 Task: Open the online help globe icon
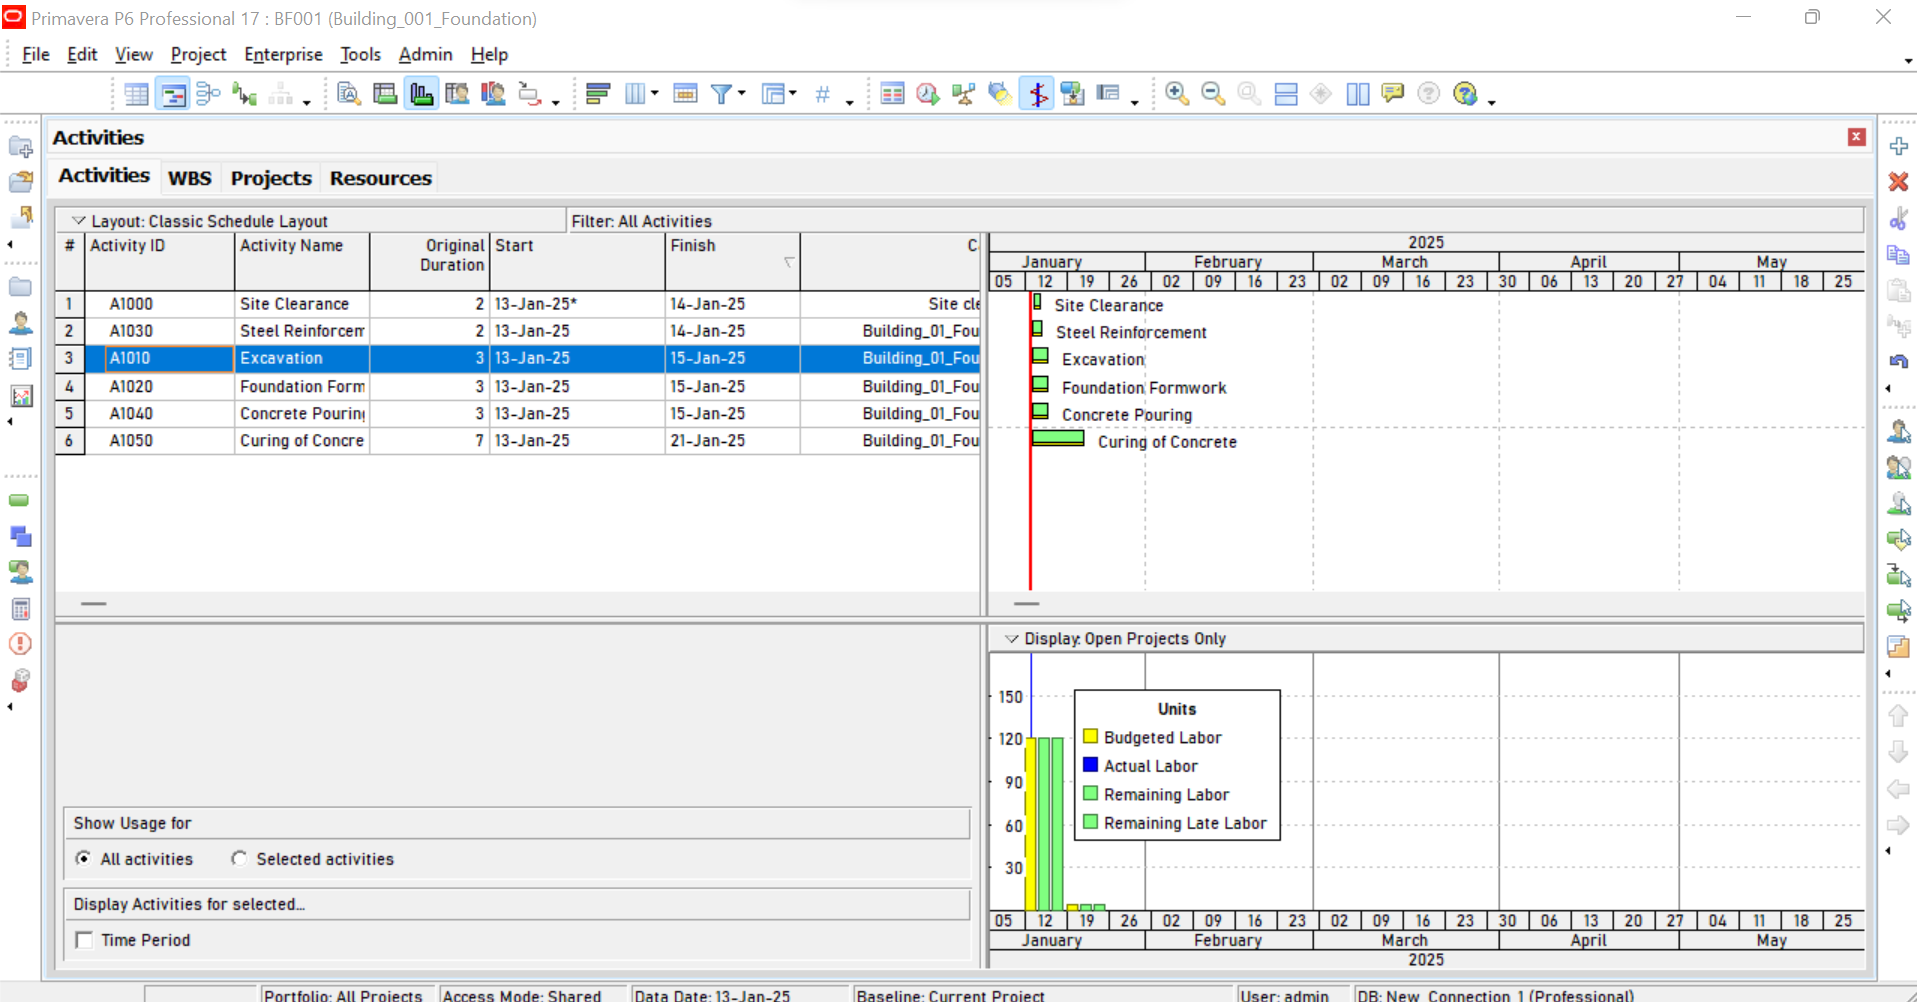tap(1465, 94)
